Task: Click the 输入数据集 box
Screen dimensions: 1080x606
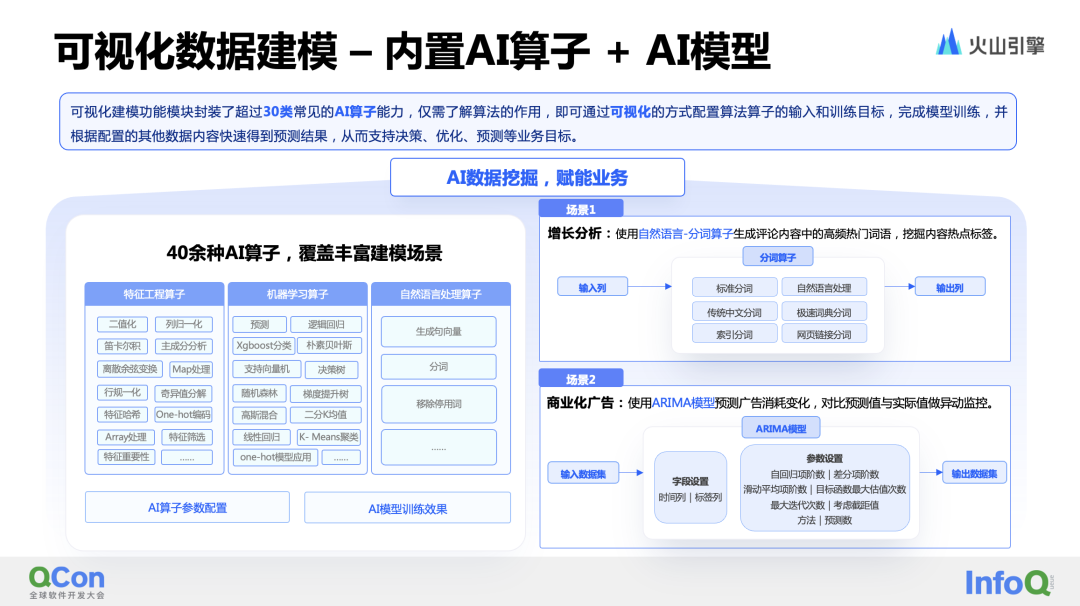Action: [583, 474]
